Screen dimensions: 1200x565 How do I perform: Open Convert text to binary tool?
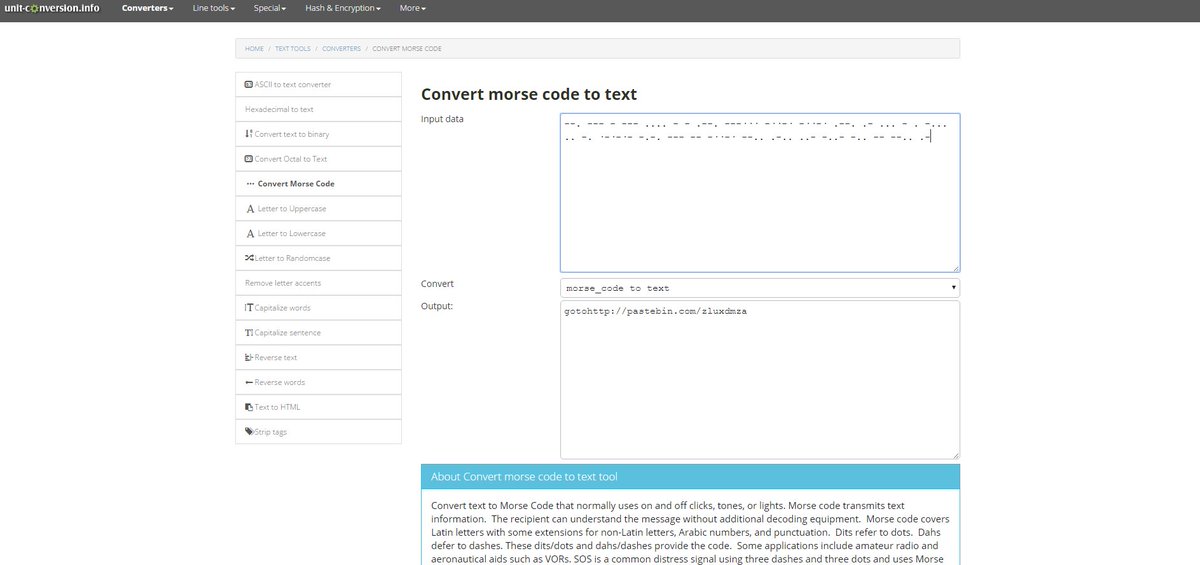tap(318, 134)
